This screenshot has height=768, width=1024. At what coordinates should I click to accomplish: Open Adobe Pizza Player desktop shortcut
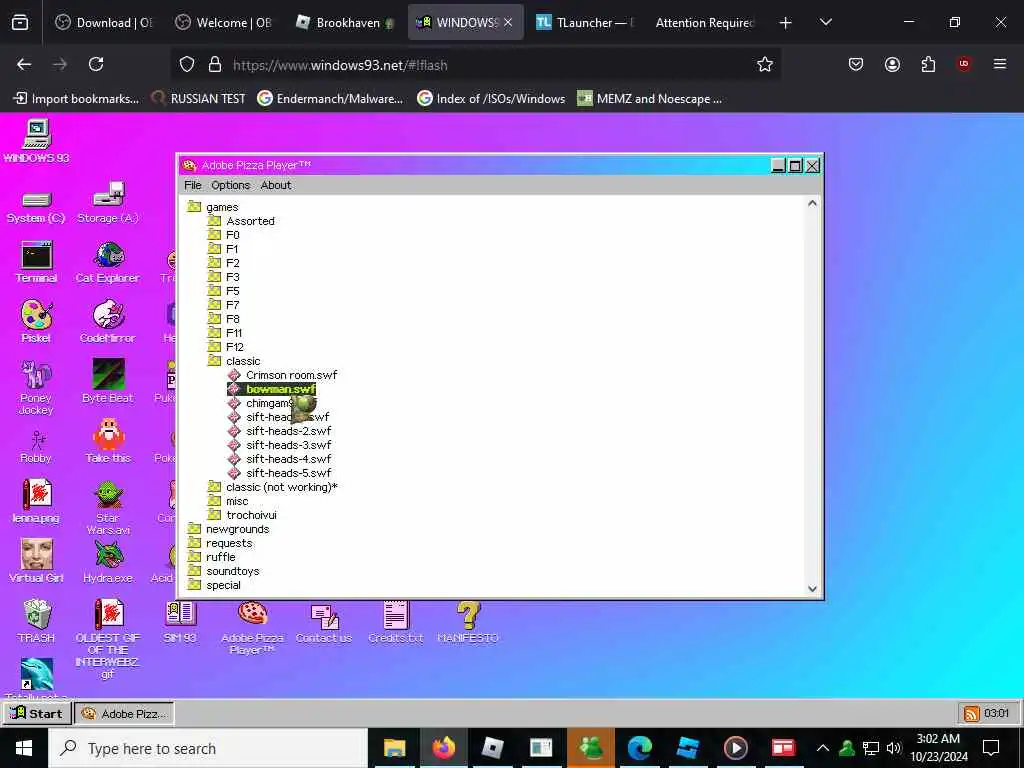tap(252, 628)
